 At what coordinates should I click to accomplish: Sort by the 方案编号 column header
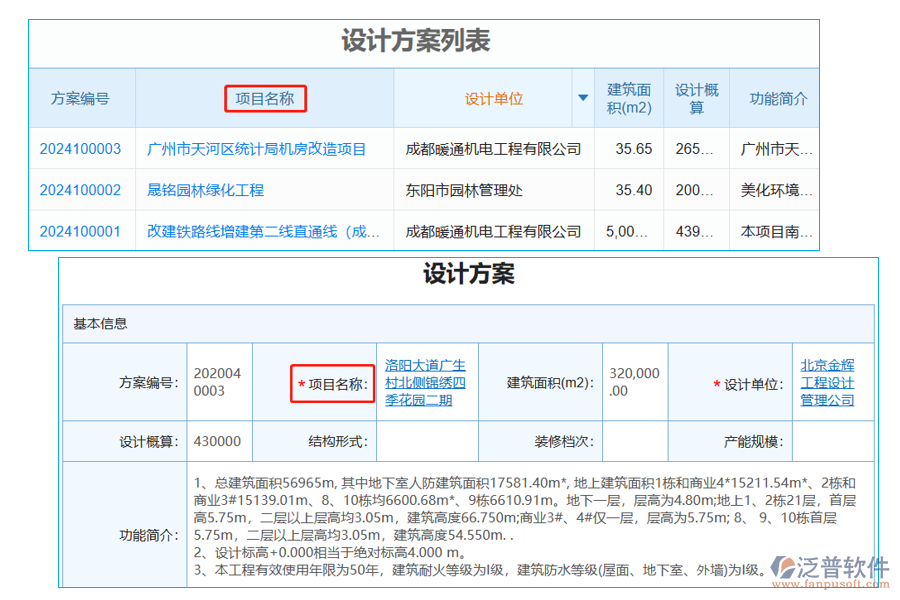point(80,98)
